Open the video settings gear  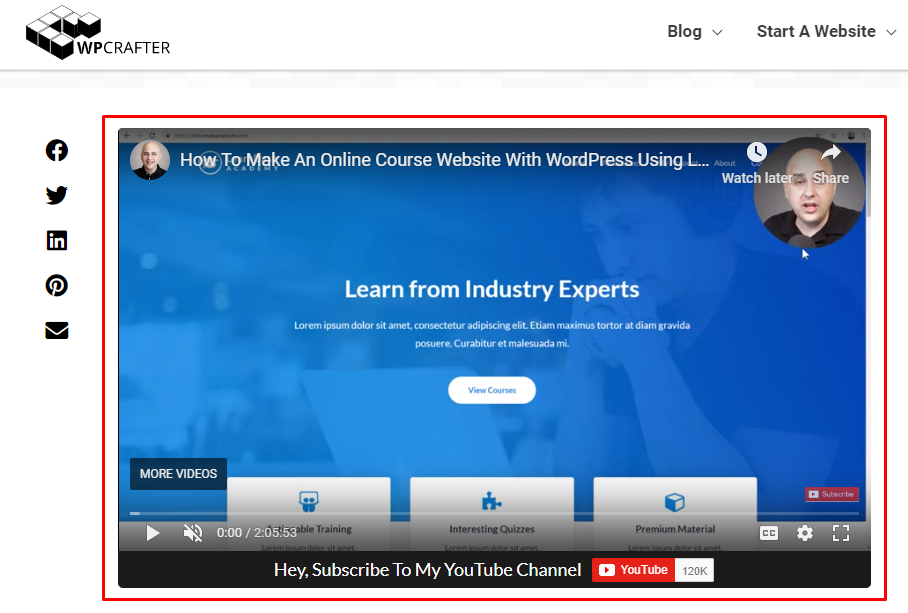805,533
